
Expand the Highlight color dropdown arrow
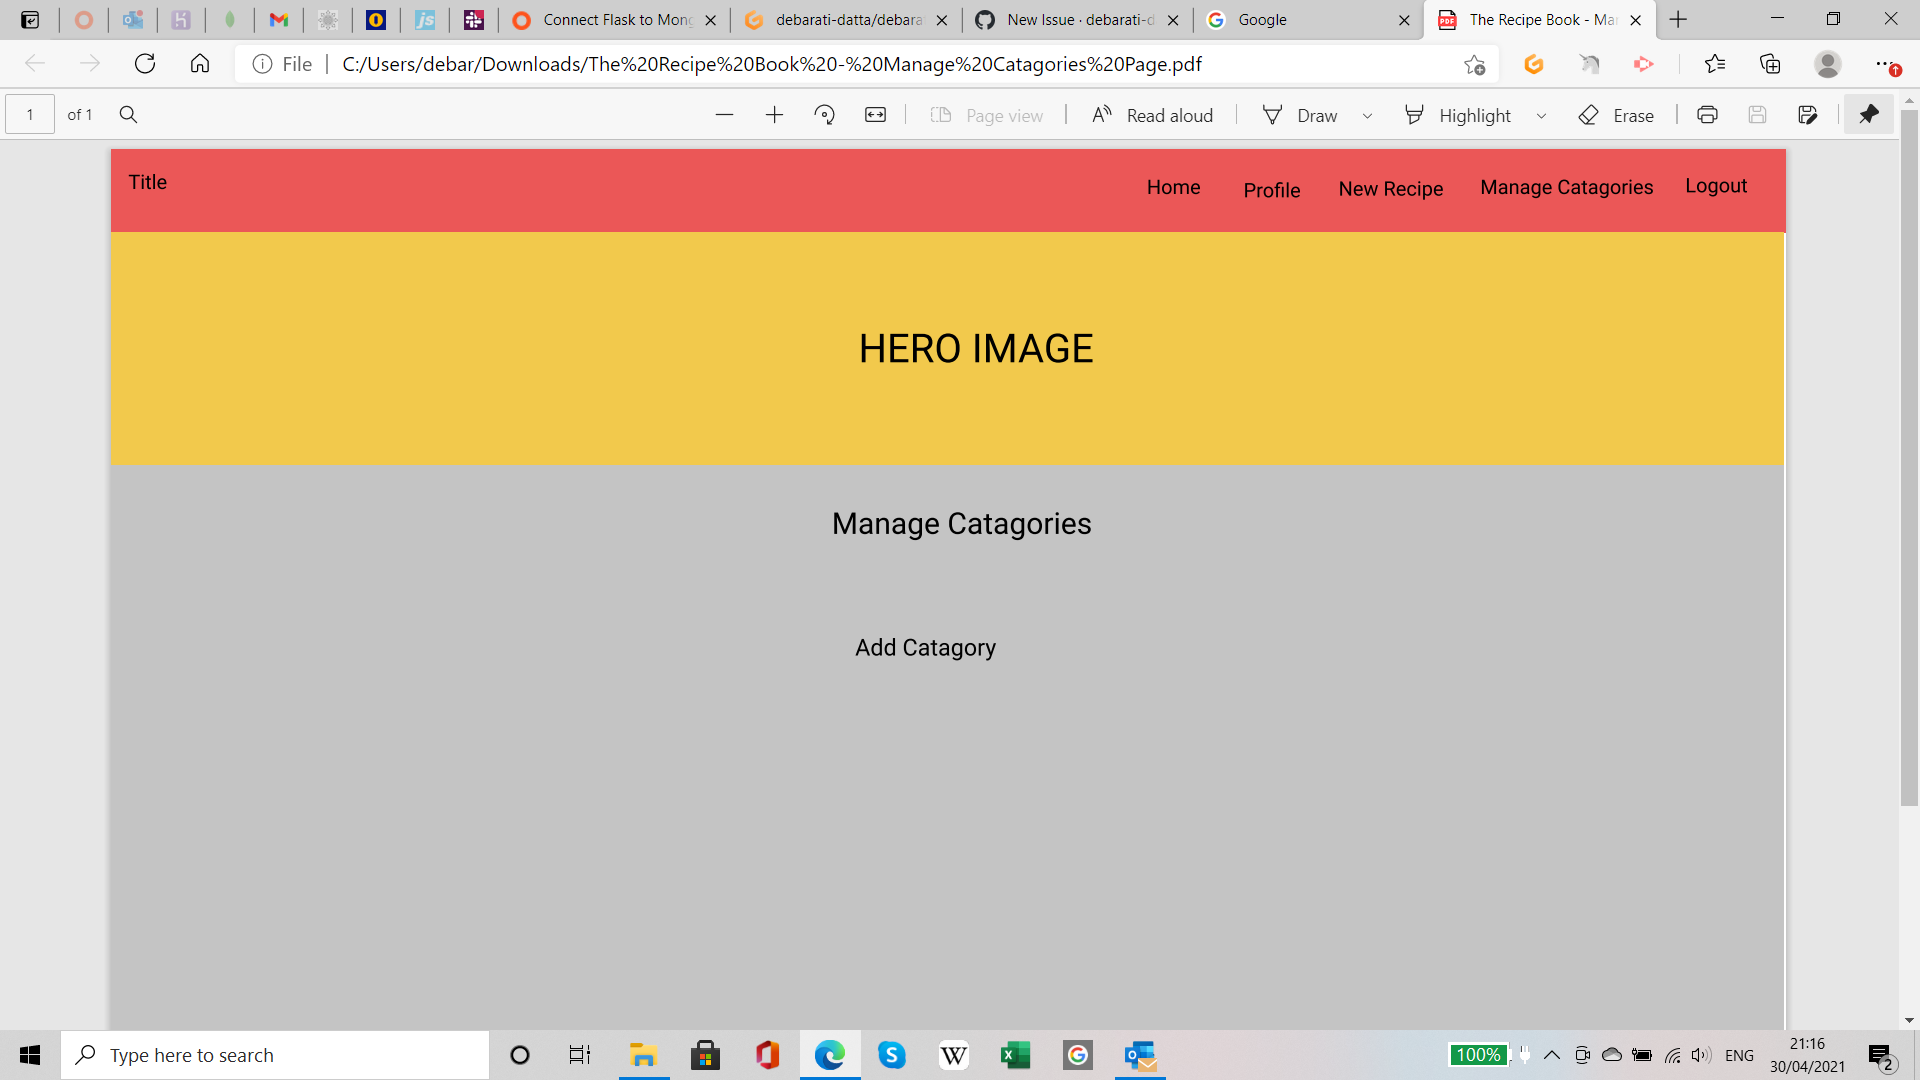coord(1541,116)
